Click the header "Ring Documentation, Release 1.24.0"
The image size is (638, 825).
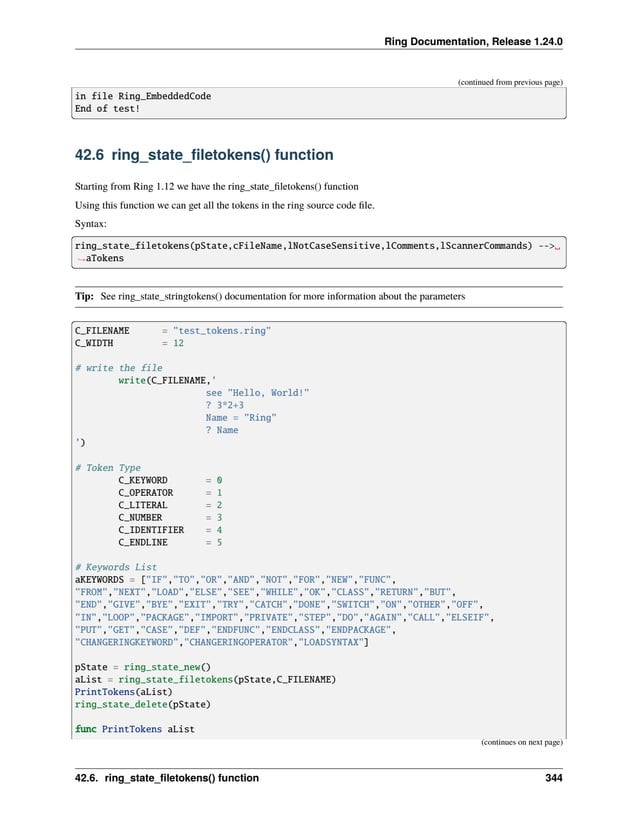pyautogui.click(x=473, y=42)
